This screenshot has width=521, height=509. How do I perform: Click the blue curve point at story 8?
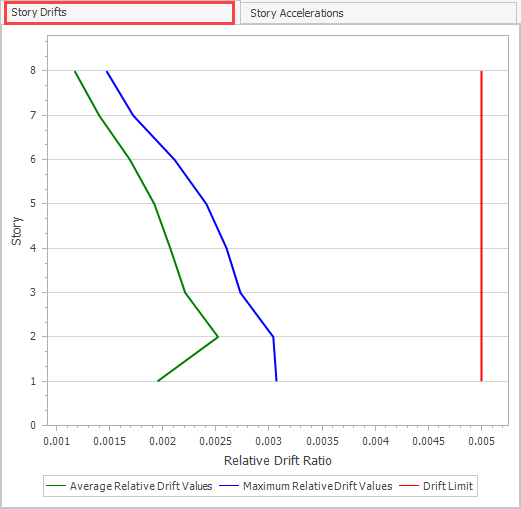pos(107,71)
